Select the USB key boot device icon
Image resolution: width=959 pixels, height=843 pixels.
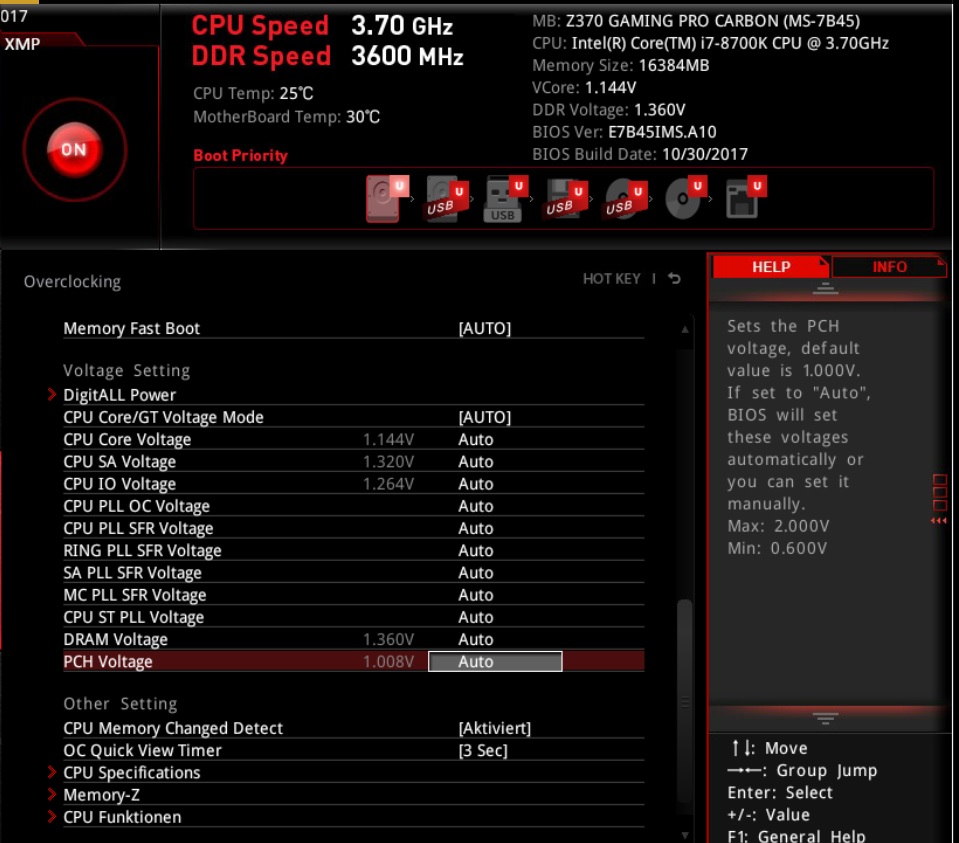(505, 198)
